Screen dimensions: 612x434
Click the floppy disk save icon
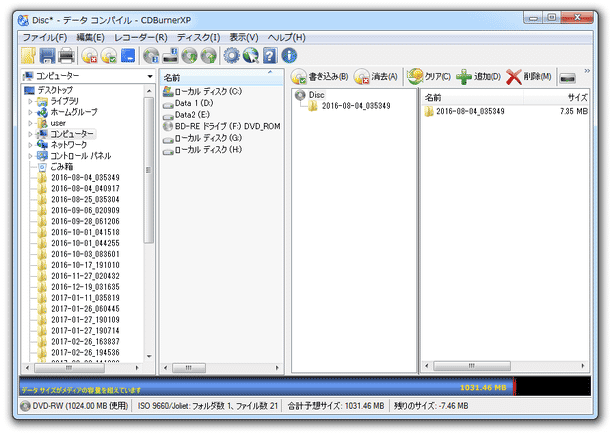pyautogui.click(x=47, y=56)
